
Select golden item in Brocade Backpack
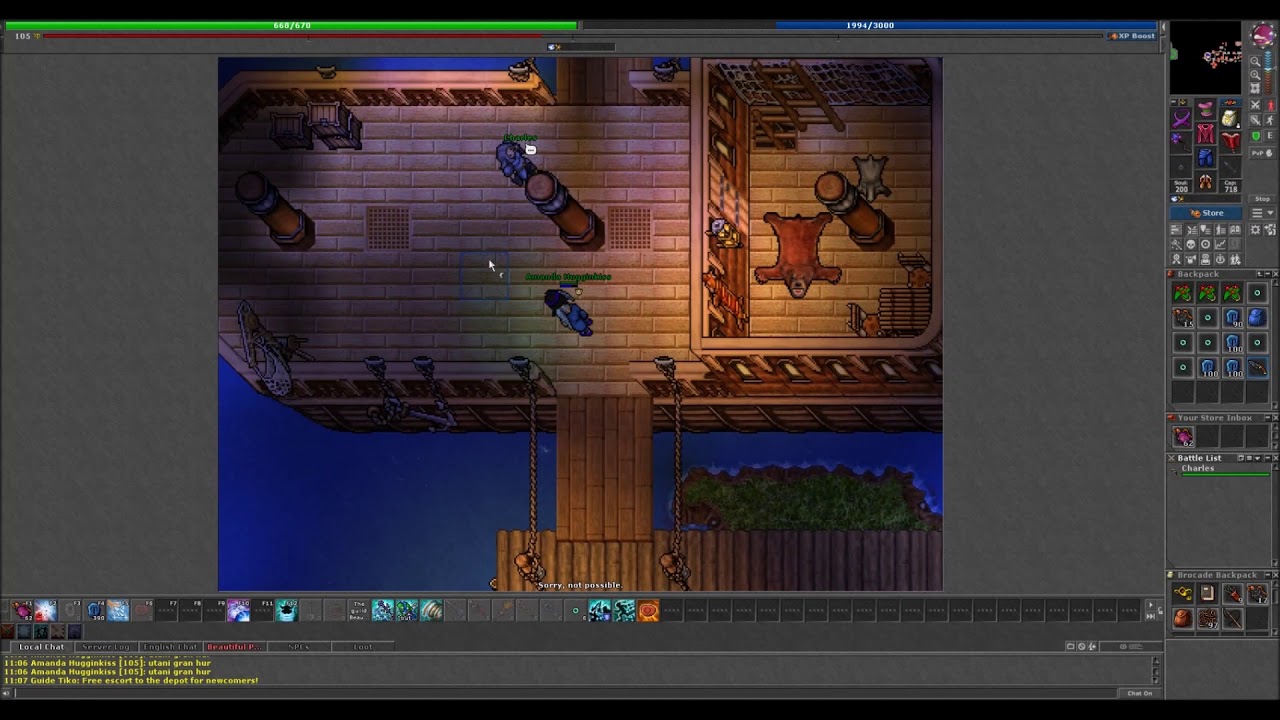1183,594
